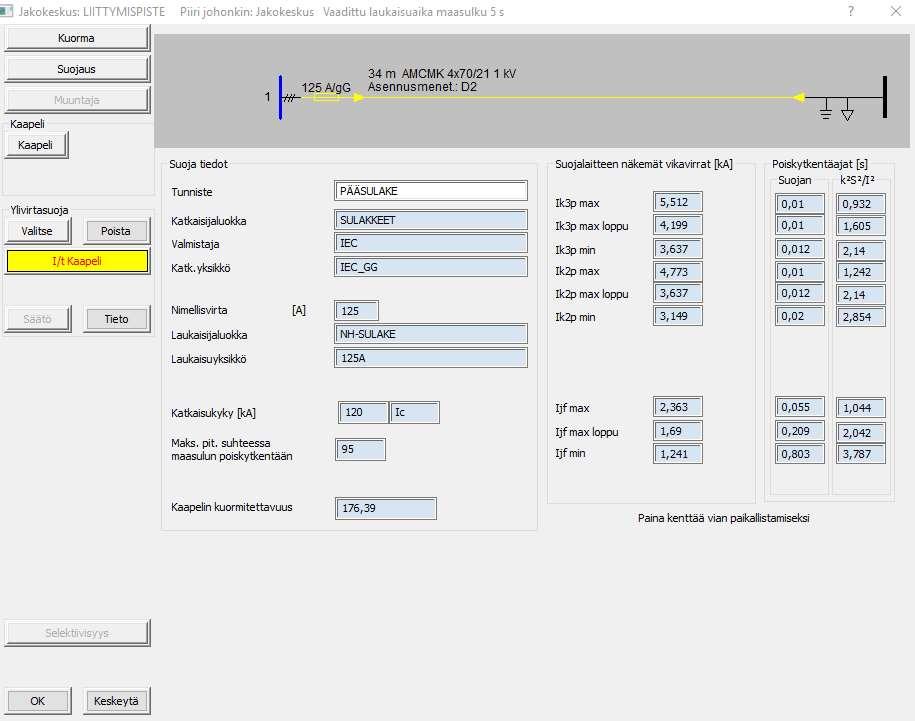
Task: Click the Katkaisijaluokka field SULAKKEET
Action: 431,220
